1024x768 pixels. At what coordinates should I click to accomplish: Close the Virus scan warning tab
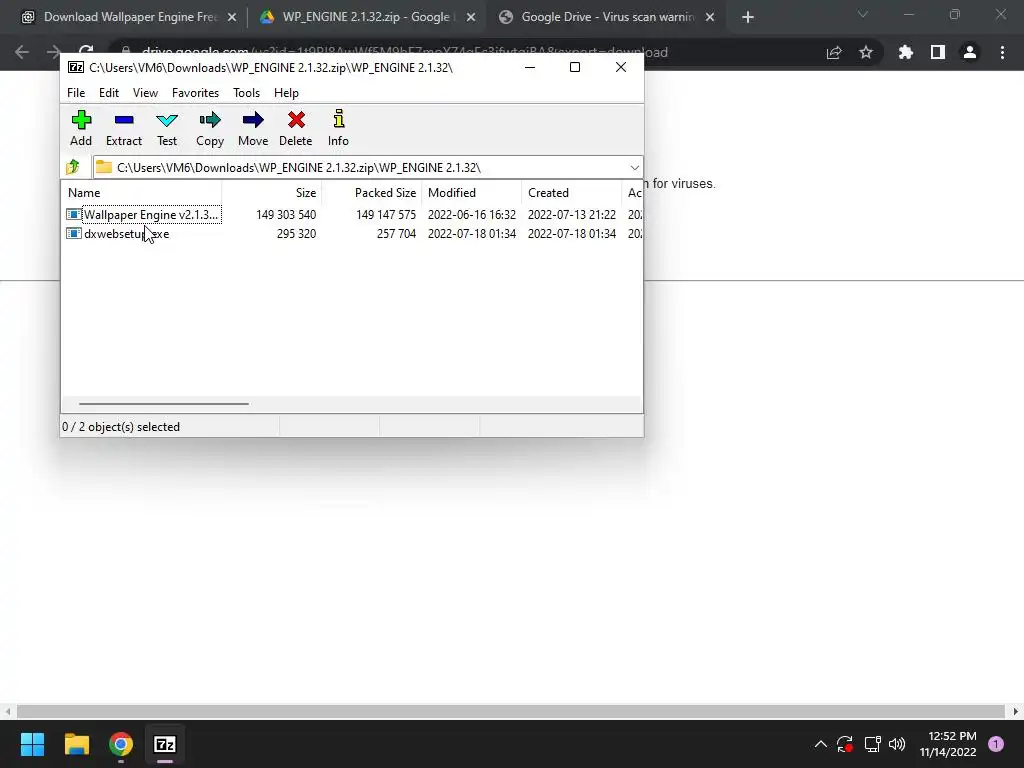tap(710, 18)
